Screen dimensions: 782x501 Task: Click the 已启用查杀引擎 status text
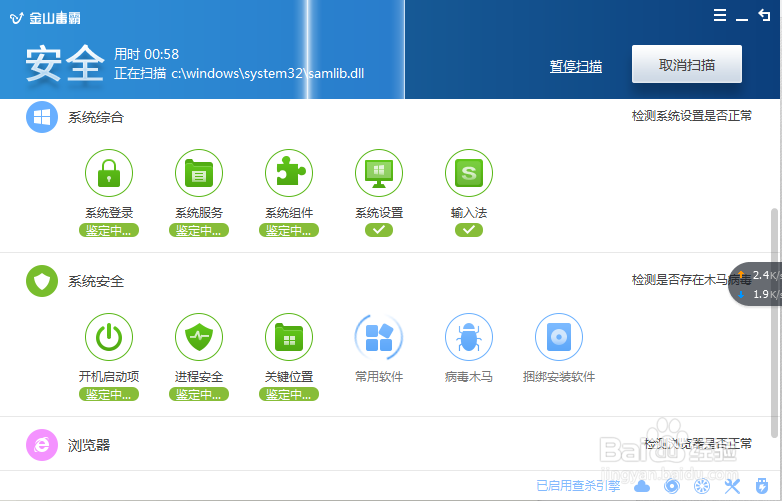coord(578,486)
